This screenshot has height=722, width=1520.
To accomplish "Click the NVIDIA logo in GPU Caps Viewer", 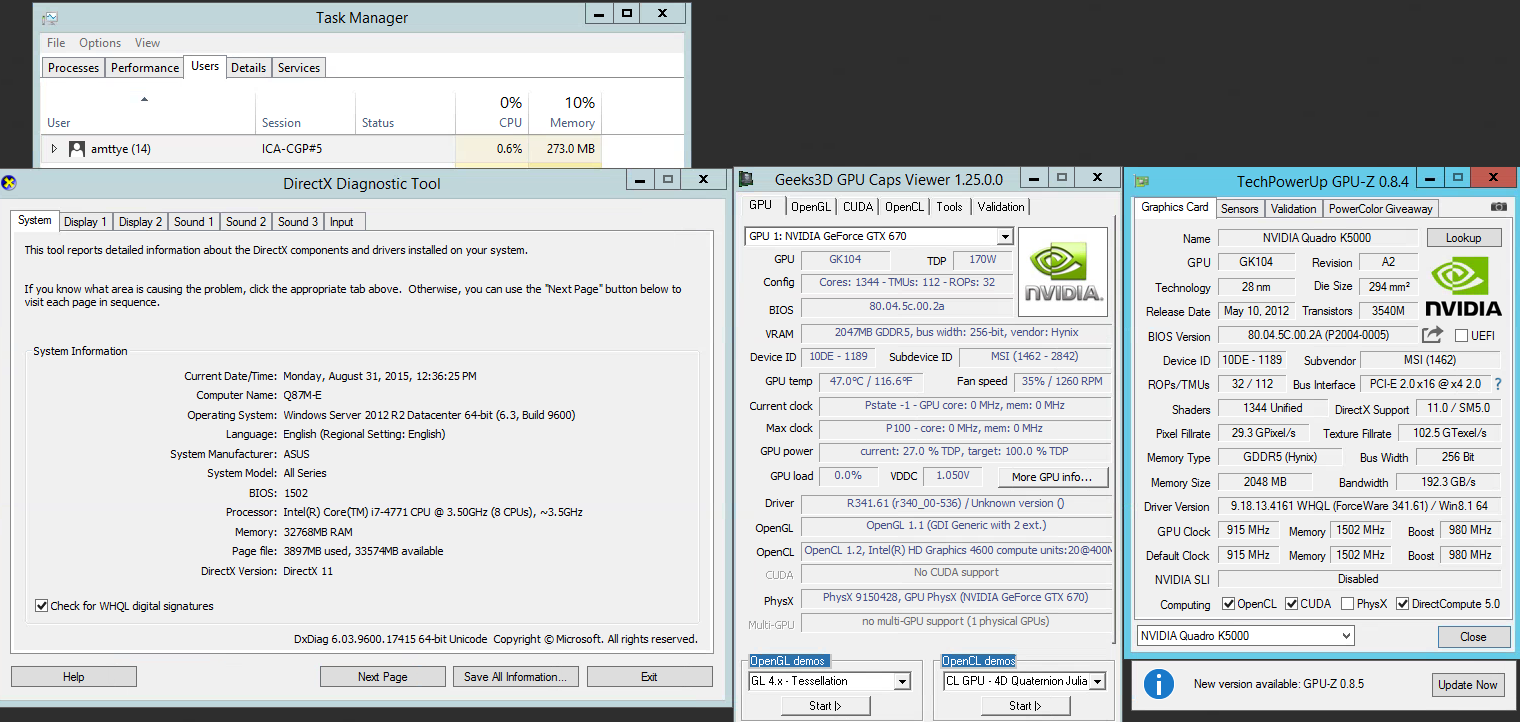I will point(1062,272).
